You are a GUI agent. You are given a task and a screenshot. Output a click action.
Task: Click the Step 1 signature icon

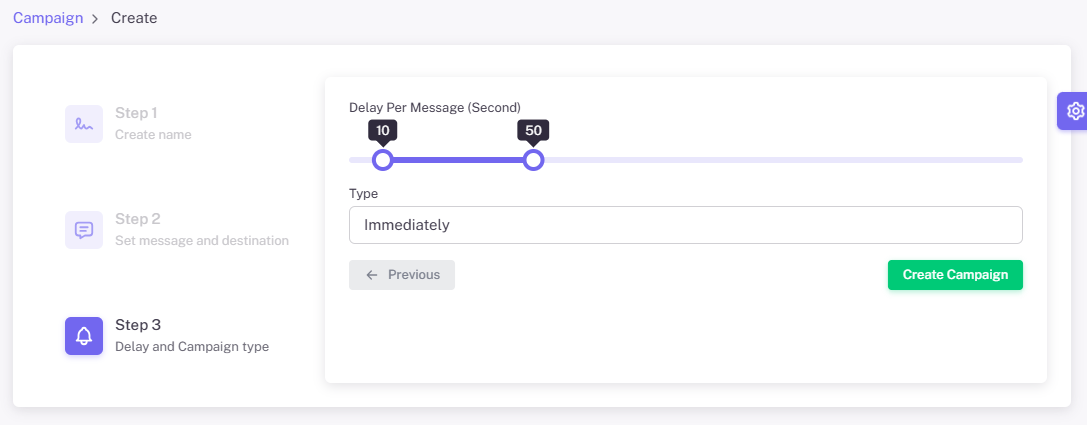[84, 124]
